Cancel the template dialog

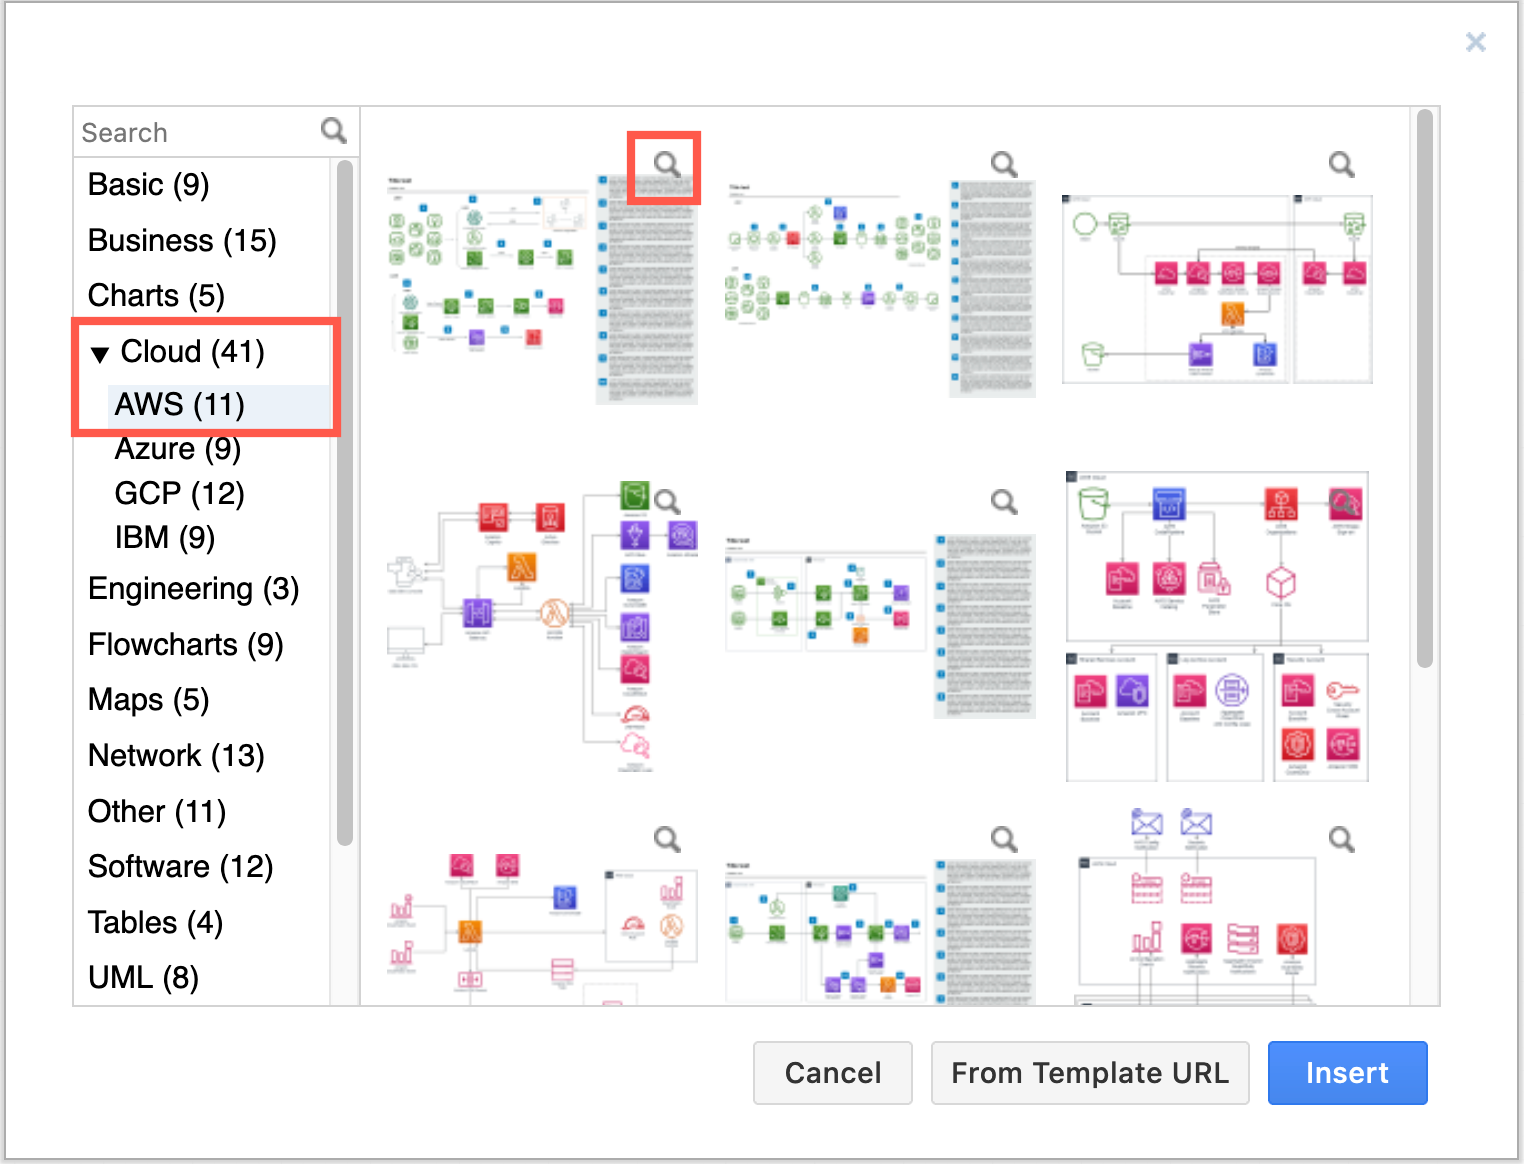[x=832, y=1073]
